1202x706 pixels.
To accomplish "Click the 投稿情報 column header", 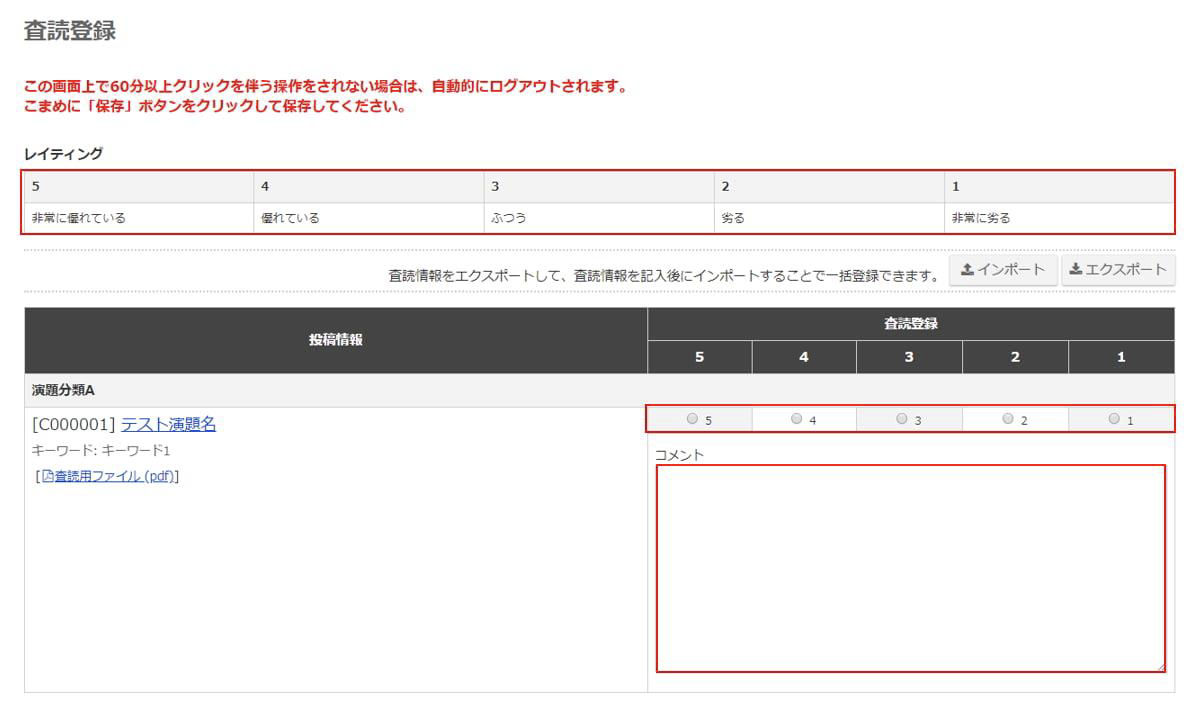I will point(335,340).
